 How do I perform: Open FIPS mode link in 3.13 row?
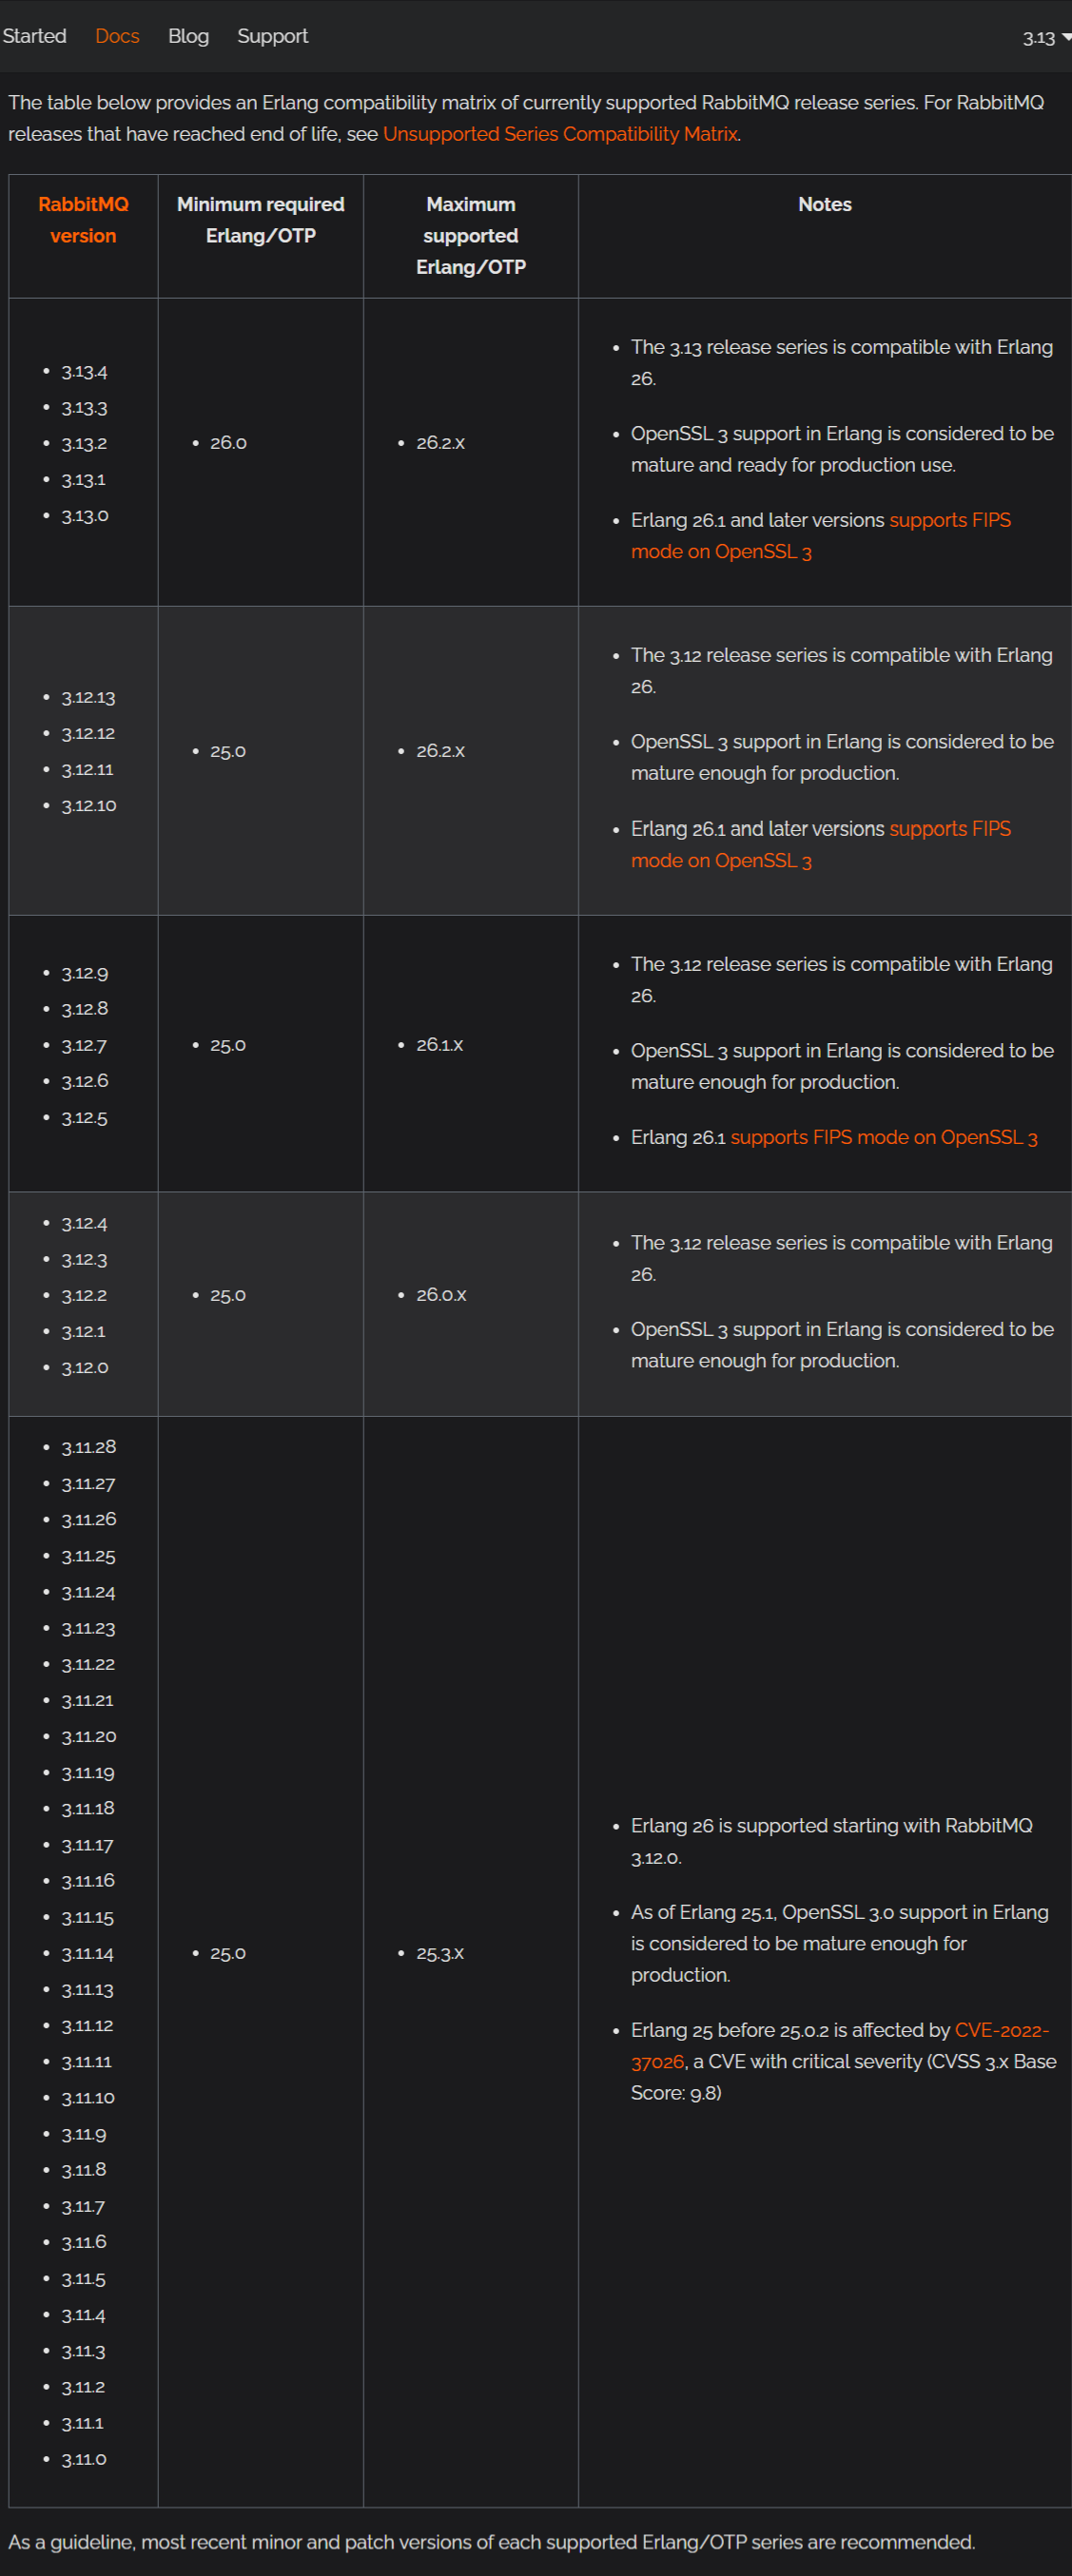click(x=820, y=536)
